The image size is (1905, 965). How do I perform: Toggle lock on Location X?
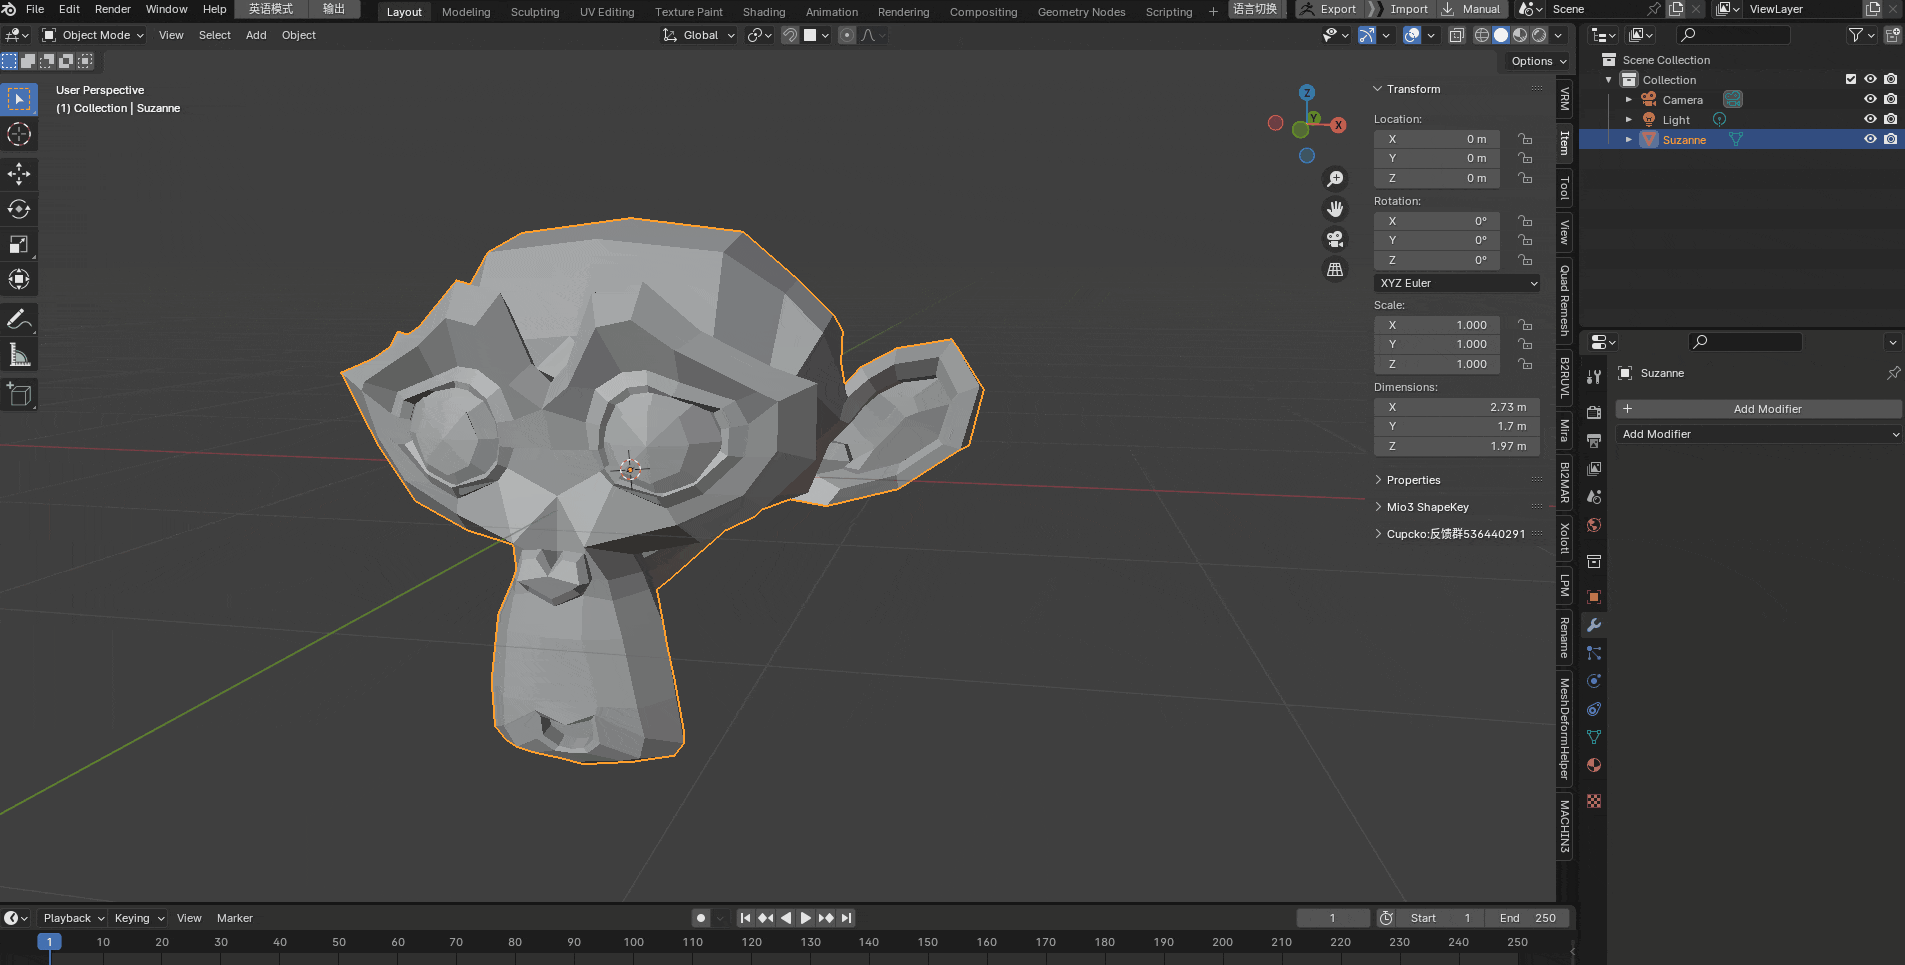(1525, 139)
